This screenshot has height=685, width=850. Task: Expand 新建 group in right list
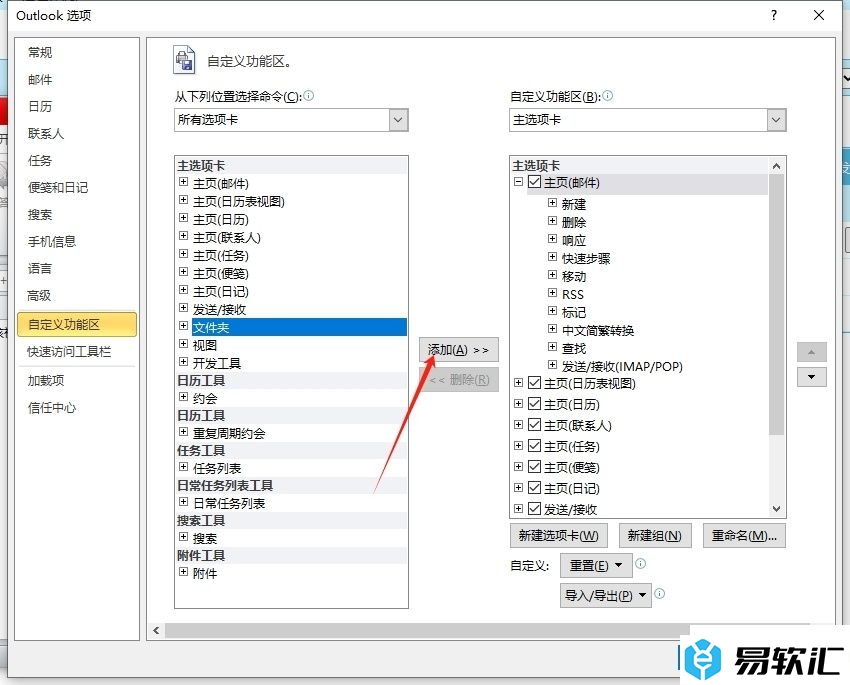[x=552, y=203]
